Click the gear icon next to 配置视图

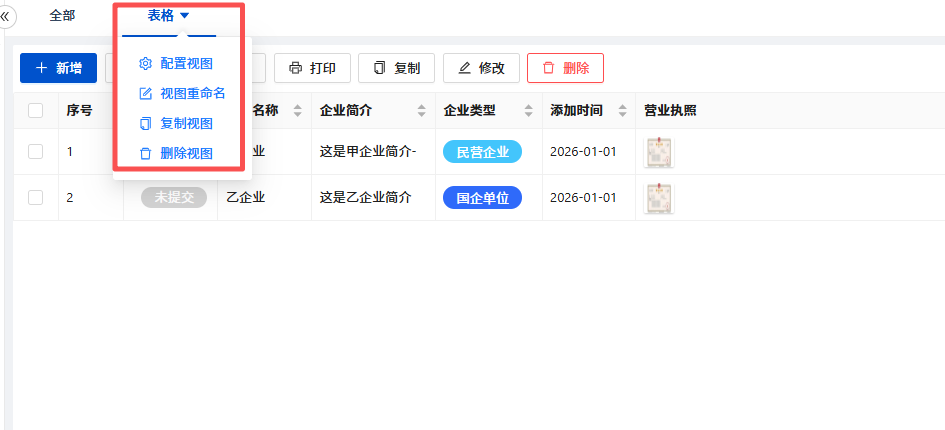tap(145, 63)
